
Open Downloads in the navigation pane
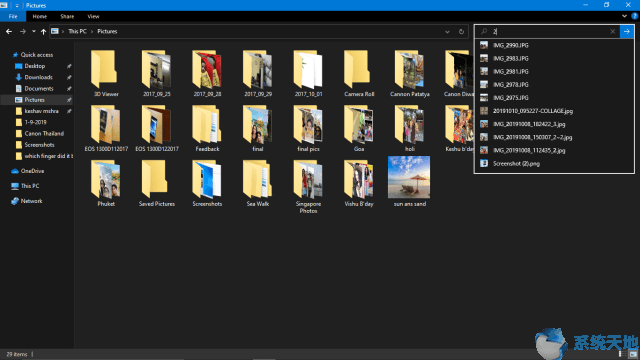coord(38,77)
